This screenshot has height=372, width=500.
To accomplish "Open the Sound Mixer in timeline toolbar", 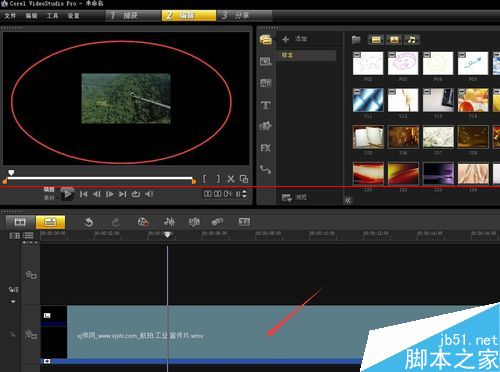I will coord(170,222).
